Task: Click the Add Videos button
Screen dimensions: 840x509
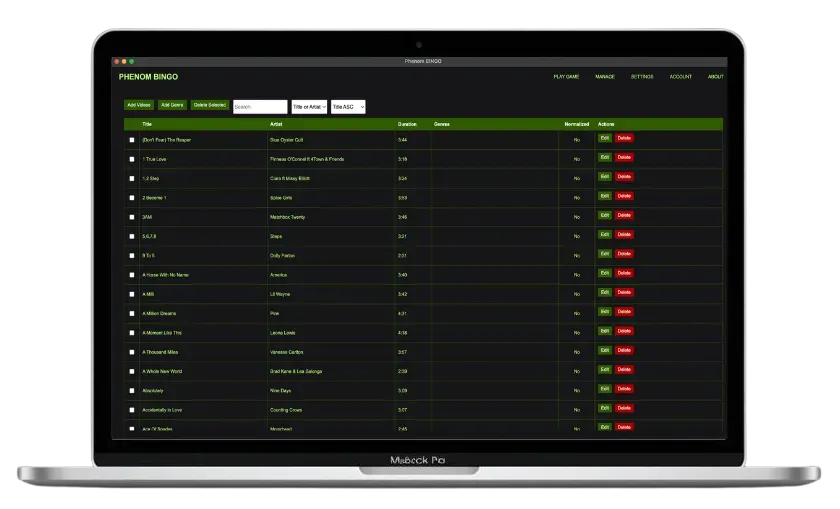Action: coord(139,105)
